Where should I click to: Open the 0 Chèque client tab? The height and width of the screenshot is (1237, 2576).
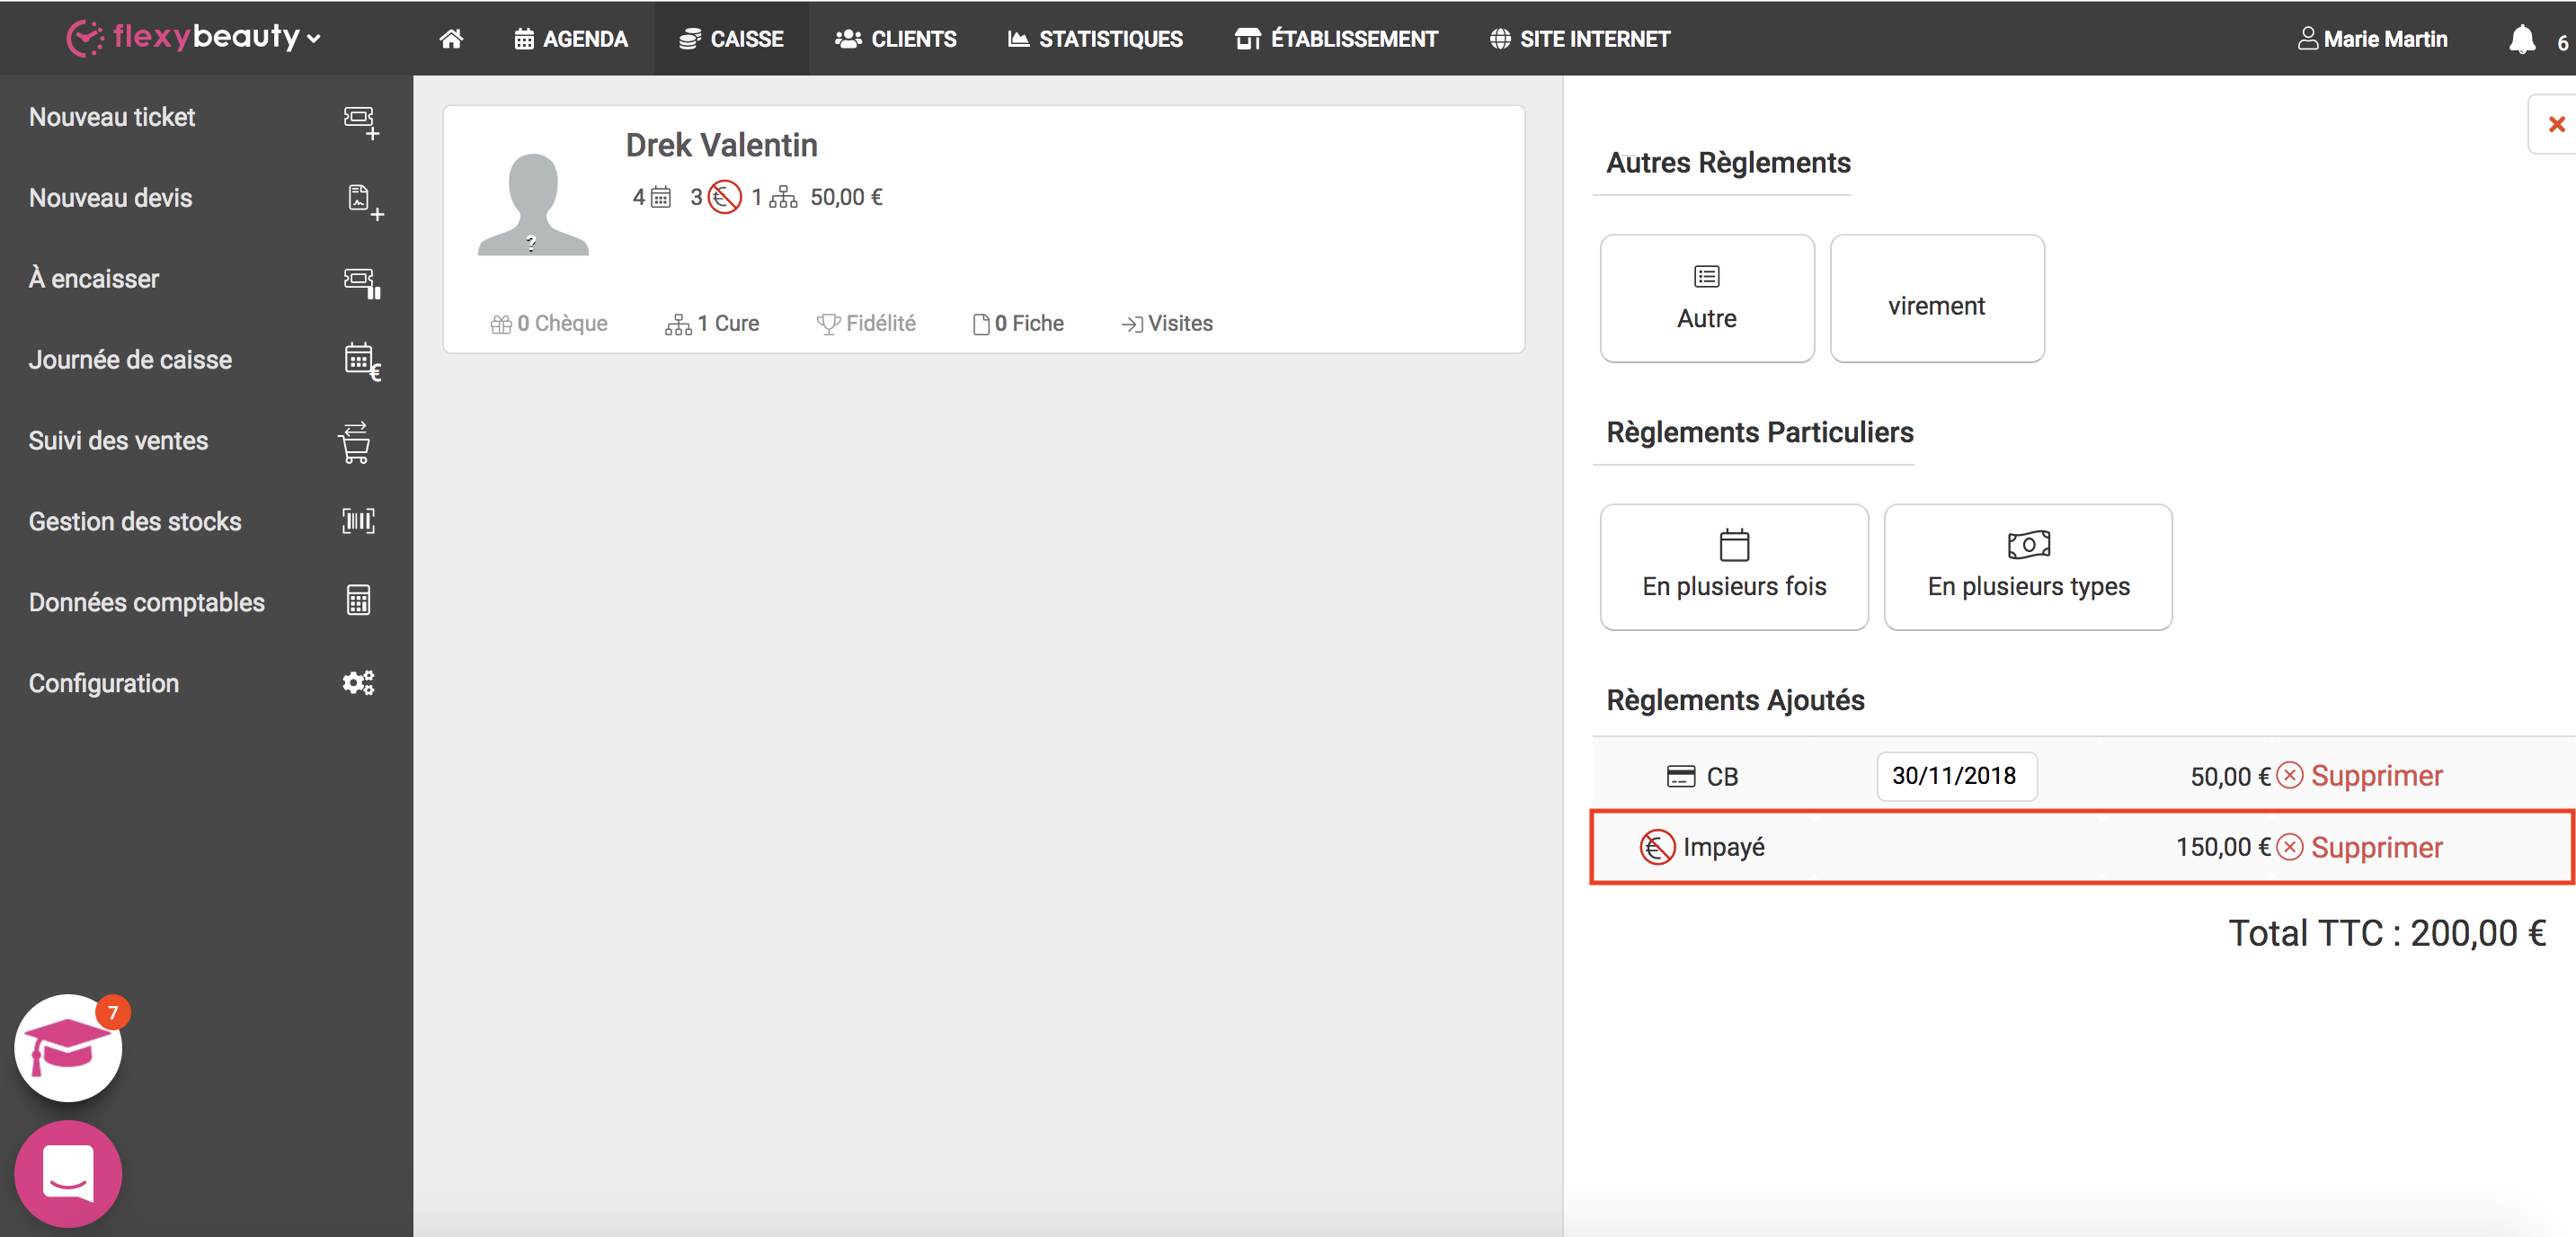click(548, 324)
